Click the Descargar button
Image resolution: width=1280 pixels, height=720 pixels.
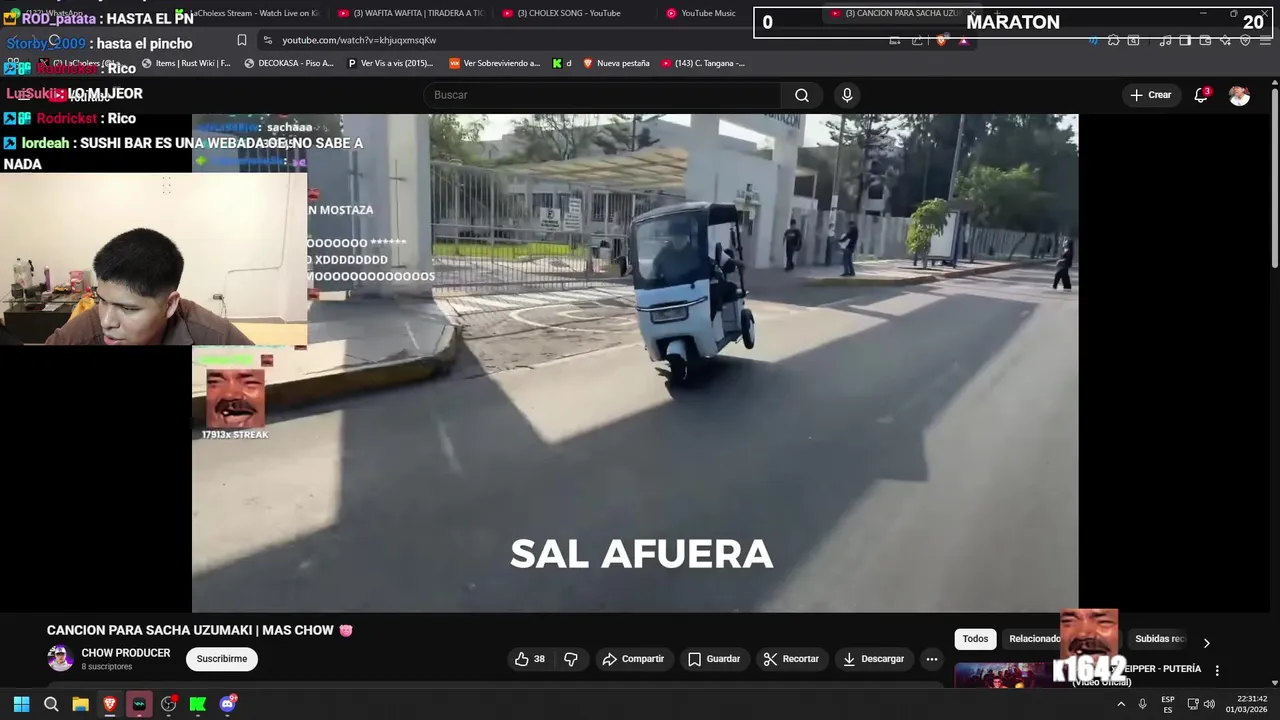click(874, 659)
